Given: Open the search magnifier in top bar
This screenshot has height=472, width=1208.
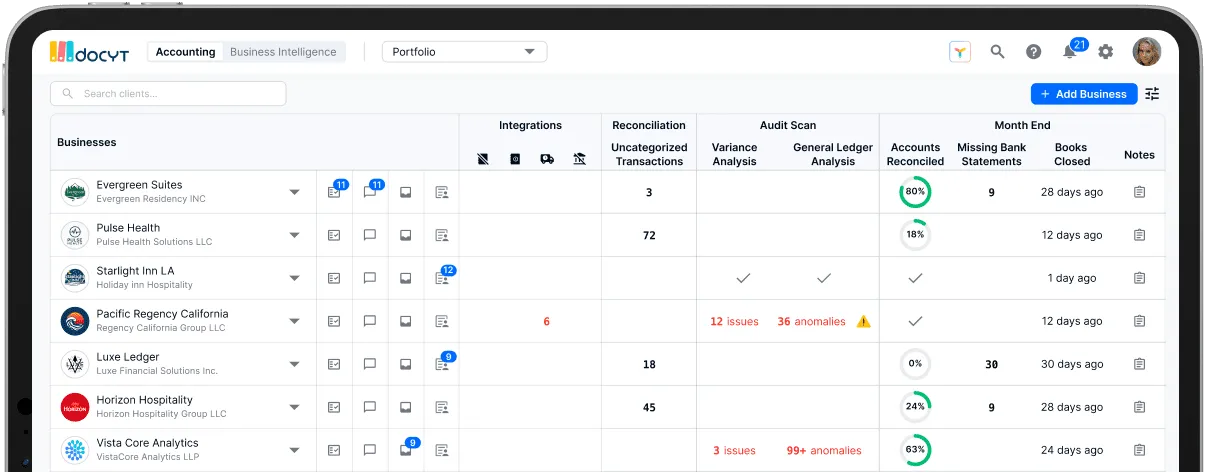Looking at the screenshot, I should (x=997, y=52).
